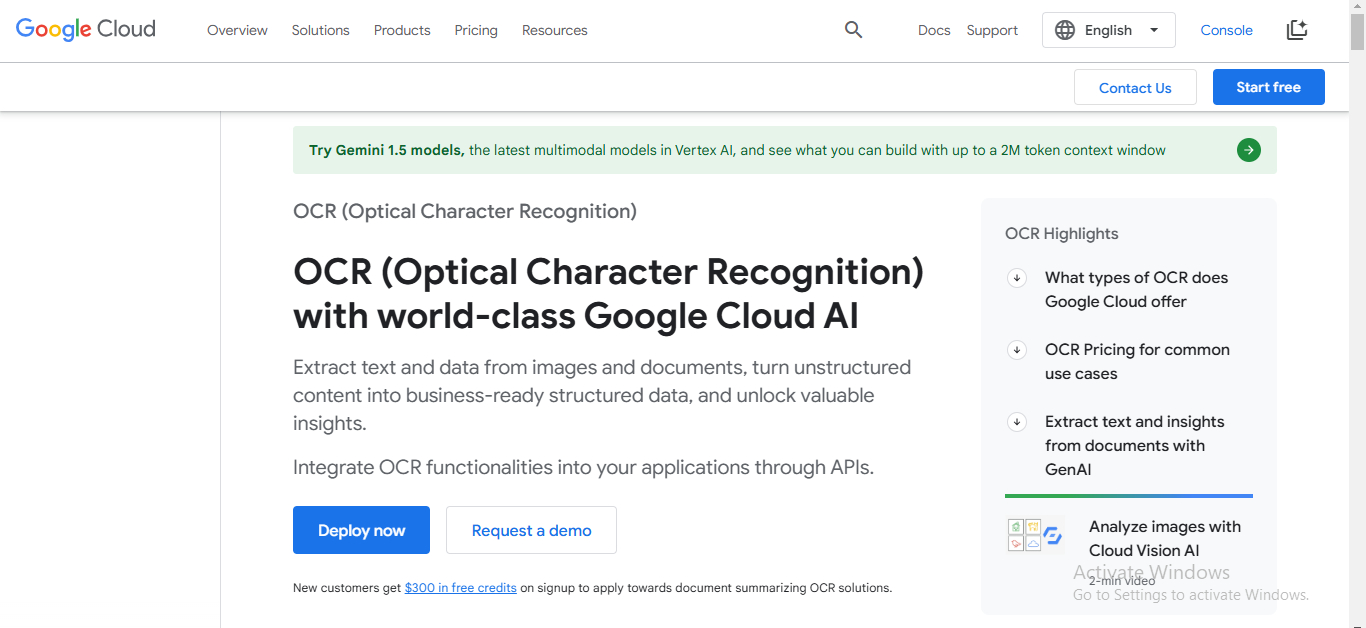The height and width of the screenshot is (628, 1366).
Task: Click the Start free button
Action: coord(1268,87)
